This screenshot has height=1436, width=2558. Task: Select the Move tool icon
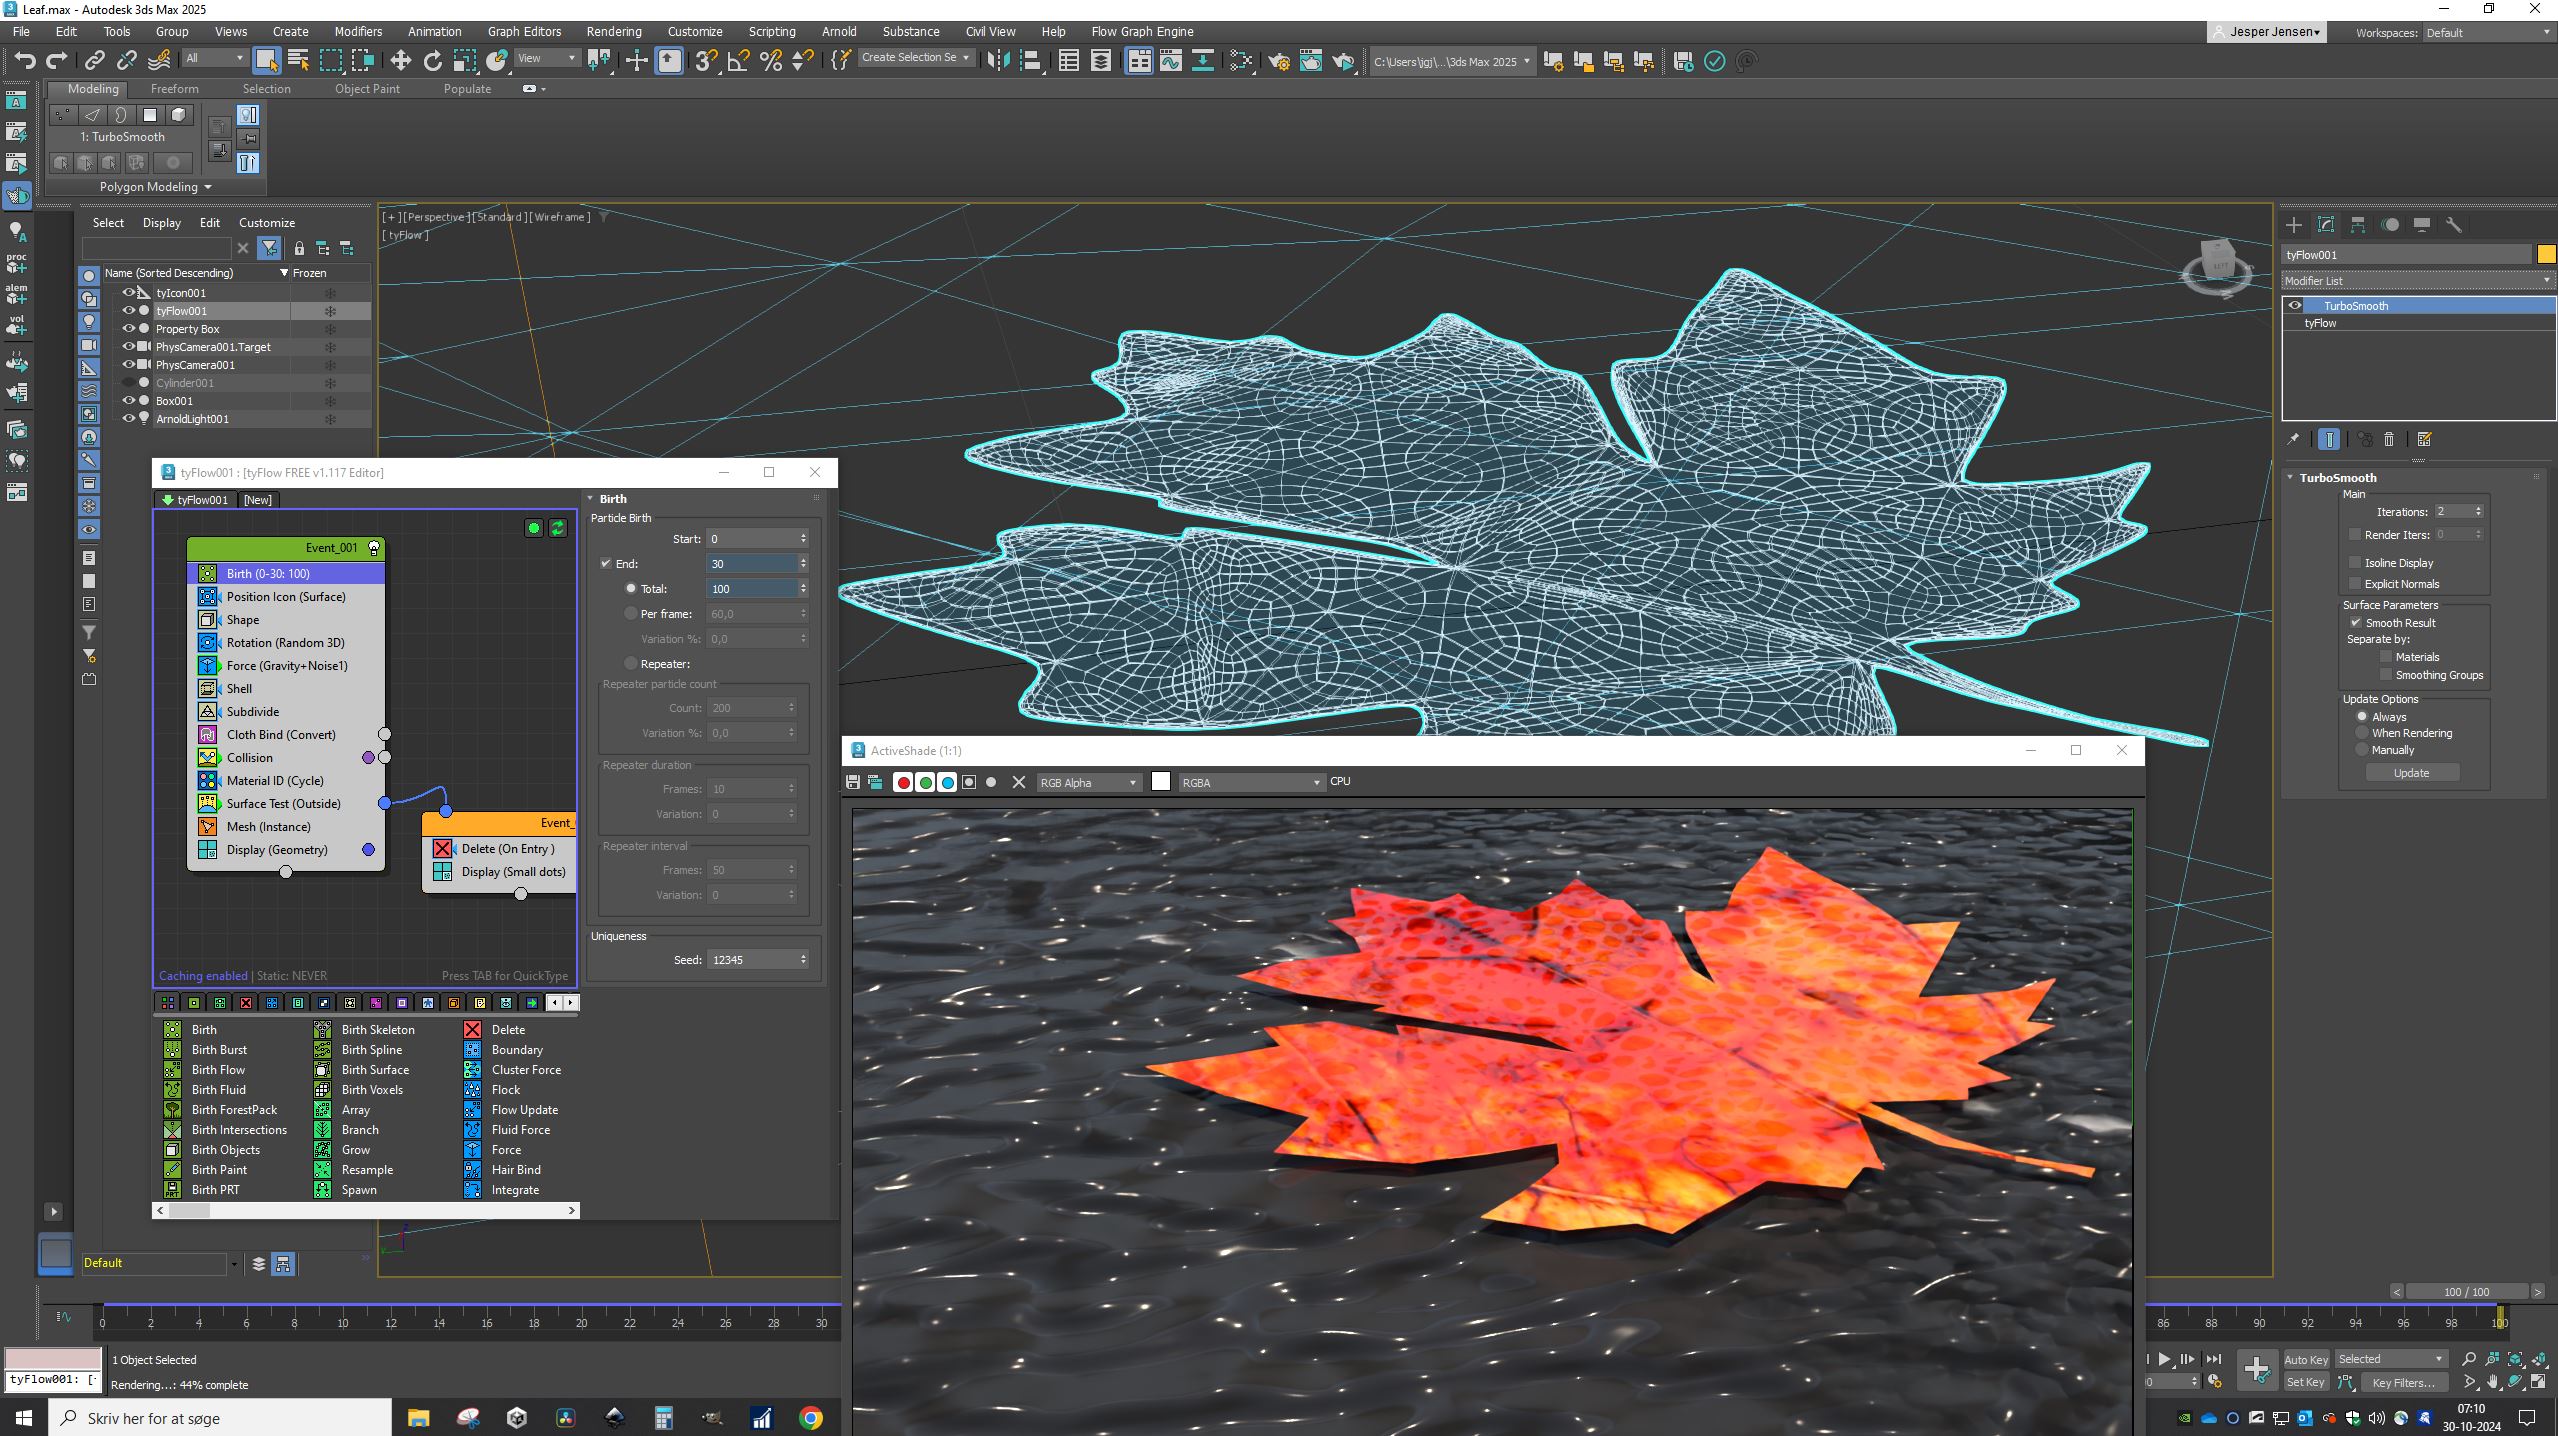tap(400, 61)
